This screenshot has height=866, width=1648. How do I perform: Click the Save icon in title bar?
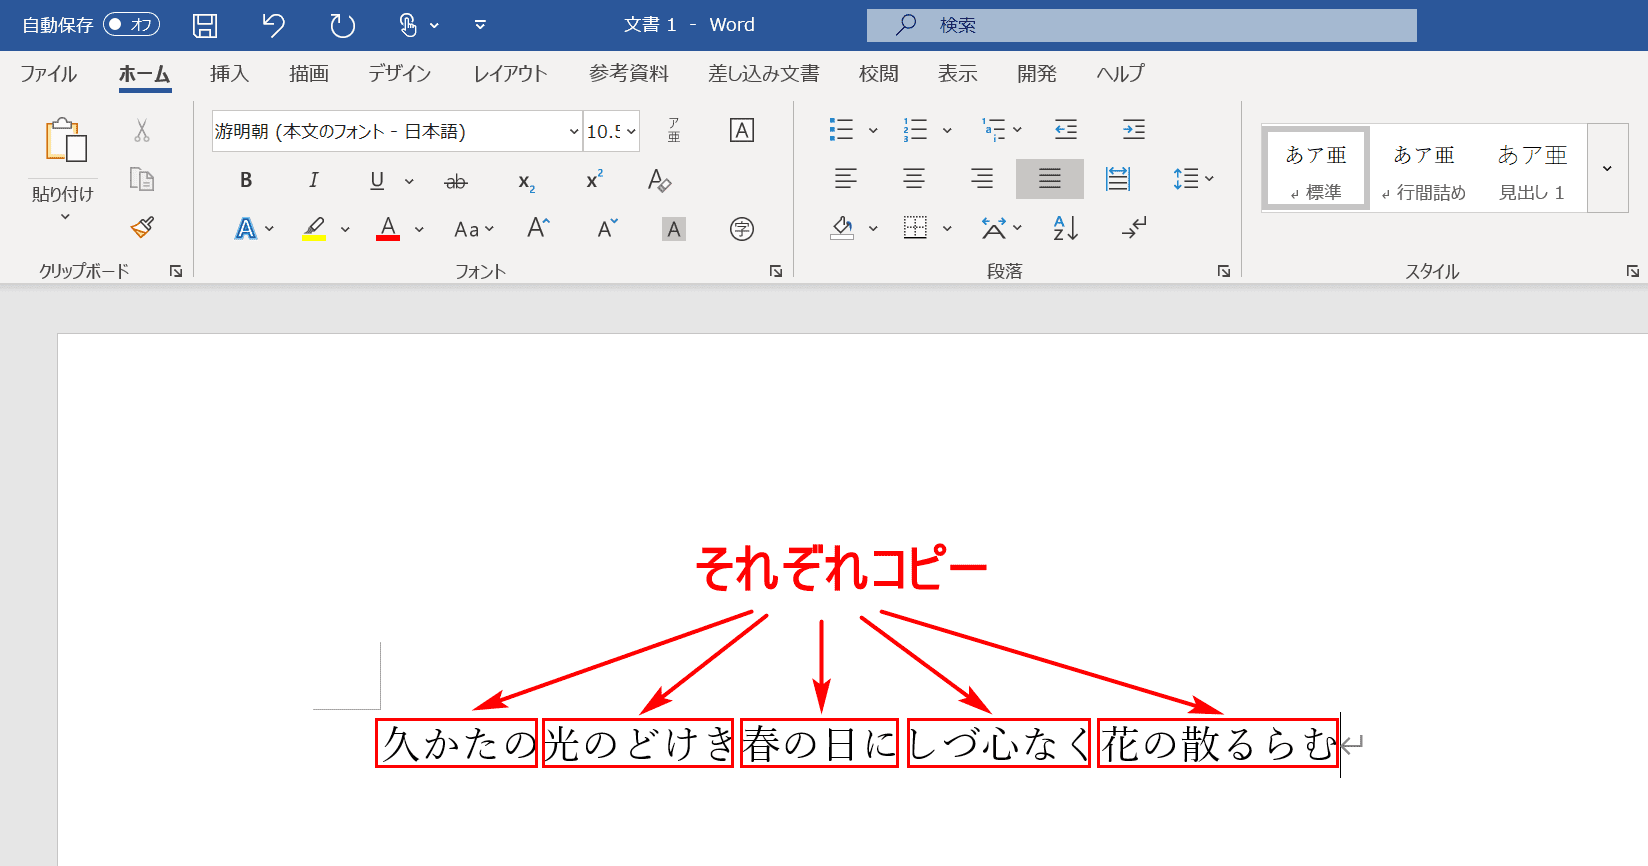pyautogui.click(x=205, y=25)
